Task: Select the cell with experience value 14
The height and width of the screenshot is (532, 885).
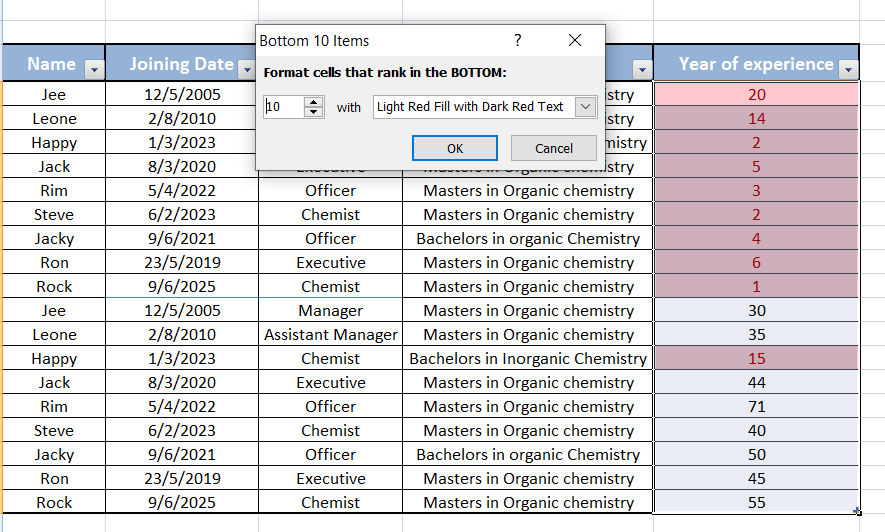Action: click(x=756, y=118)
